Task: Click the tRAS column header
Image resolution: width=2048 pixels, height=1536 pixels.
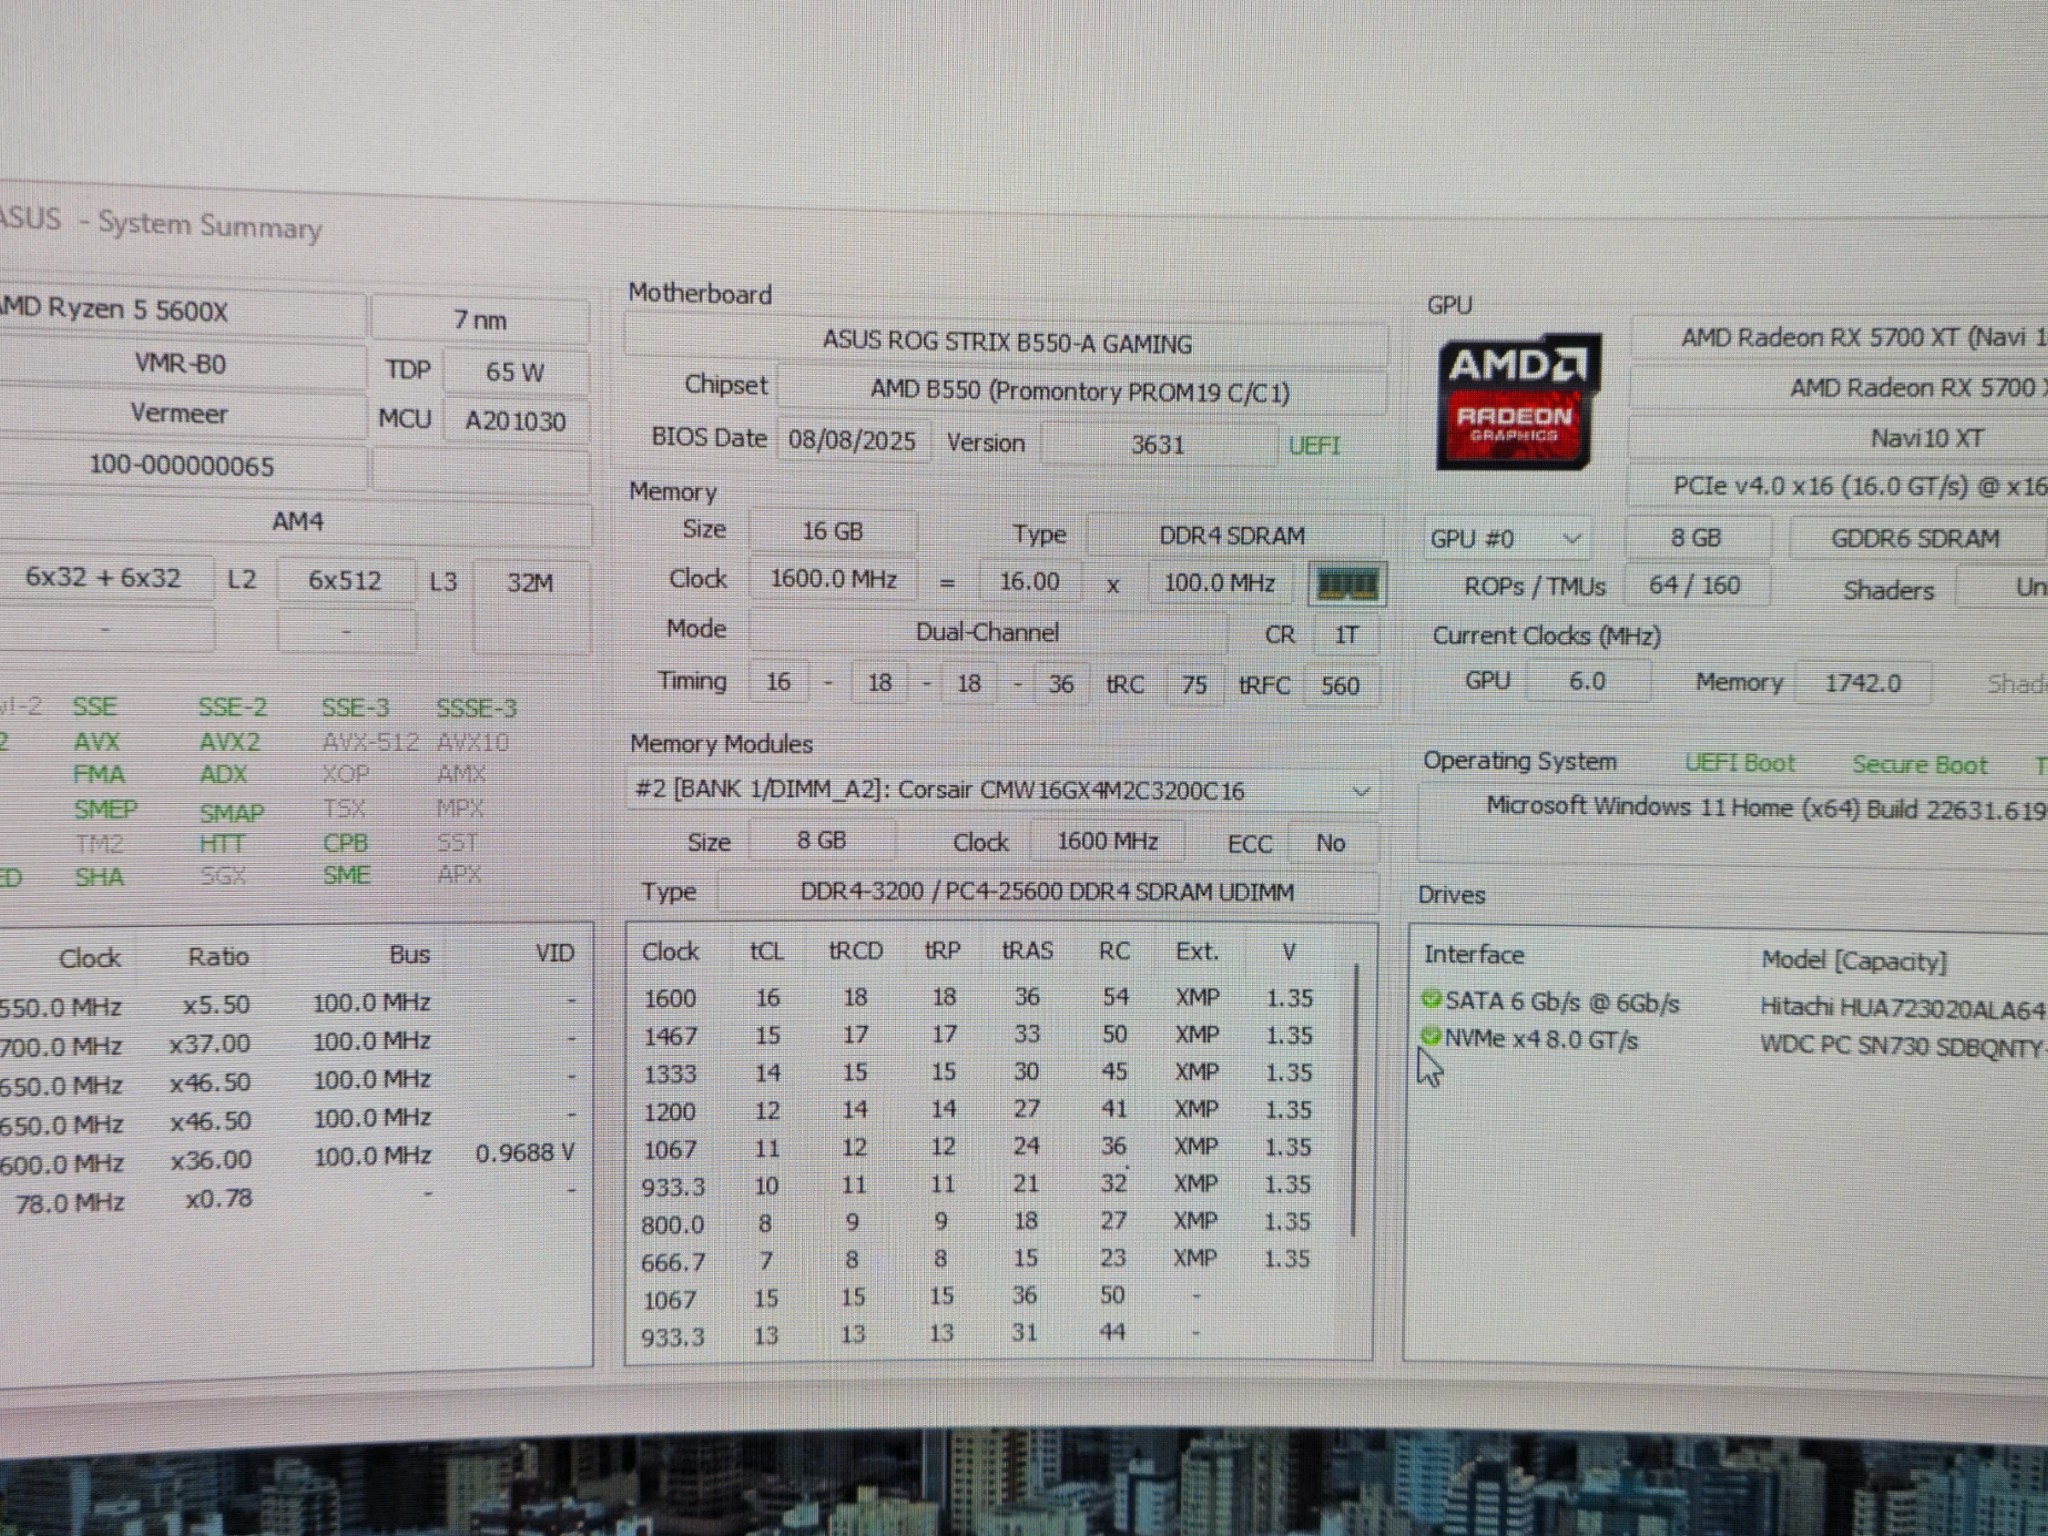Action: point(1027,950)
